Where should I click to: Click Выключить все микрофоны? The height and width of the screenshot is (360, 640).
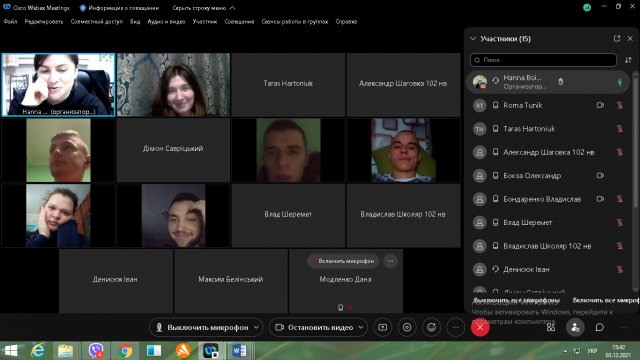517,300
